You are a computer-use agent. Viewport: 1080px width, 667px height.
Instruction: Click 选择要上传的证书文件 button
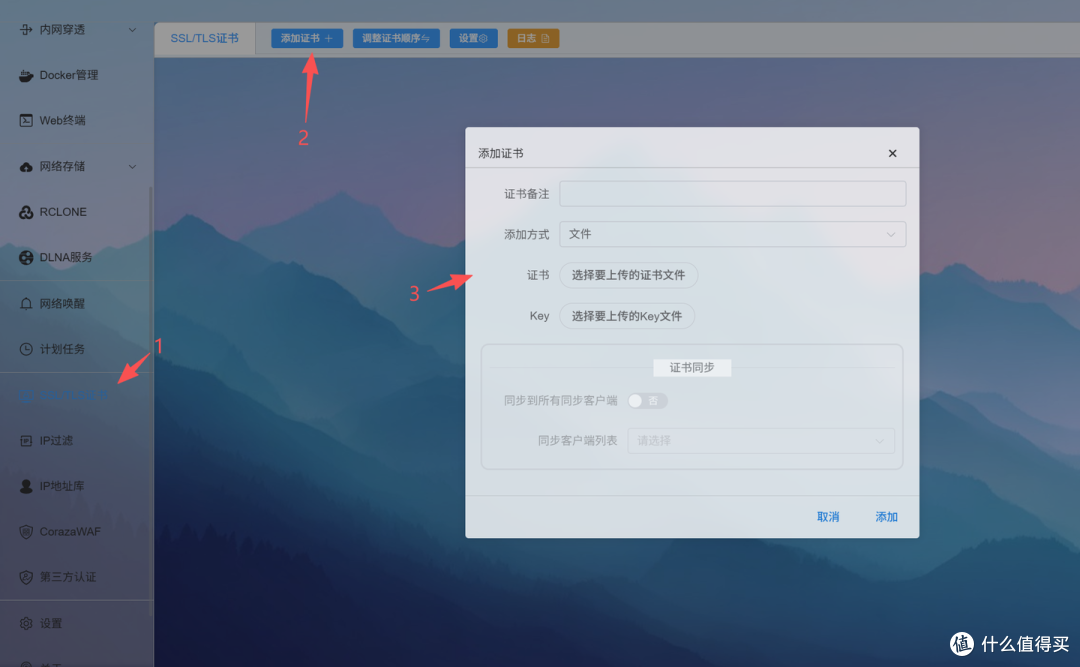coord(629,275)
